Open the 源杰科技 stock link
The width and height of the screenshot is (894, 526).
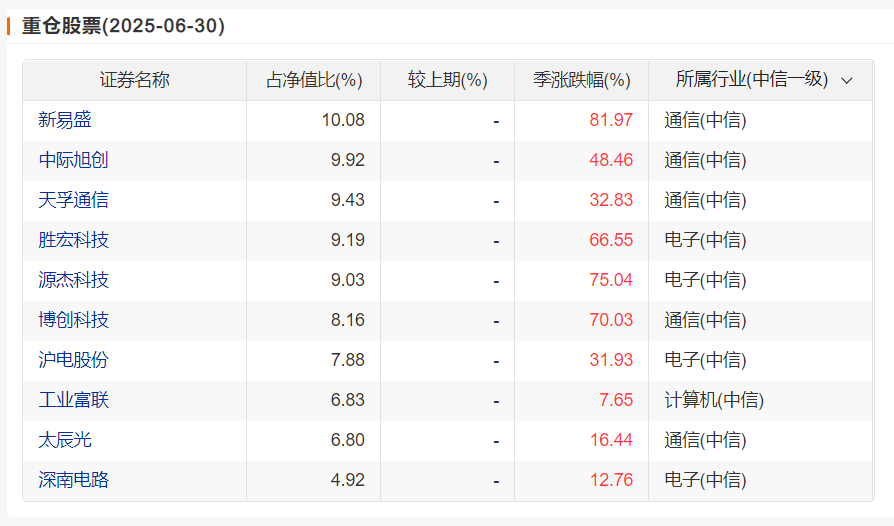pyautogui.click(x=74, y=280)
